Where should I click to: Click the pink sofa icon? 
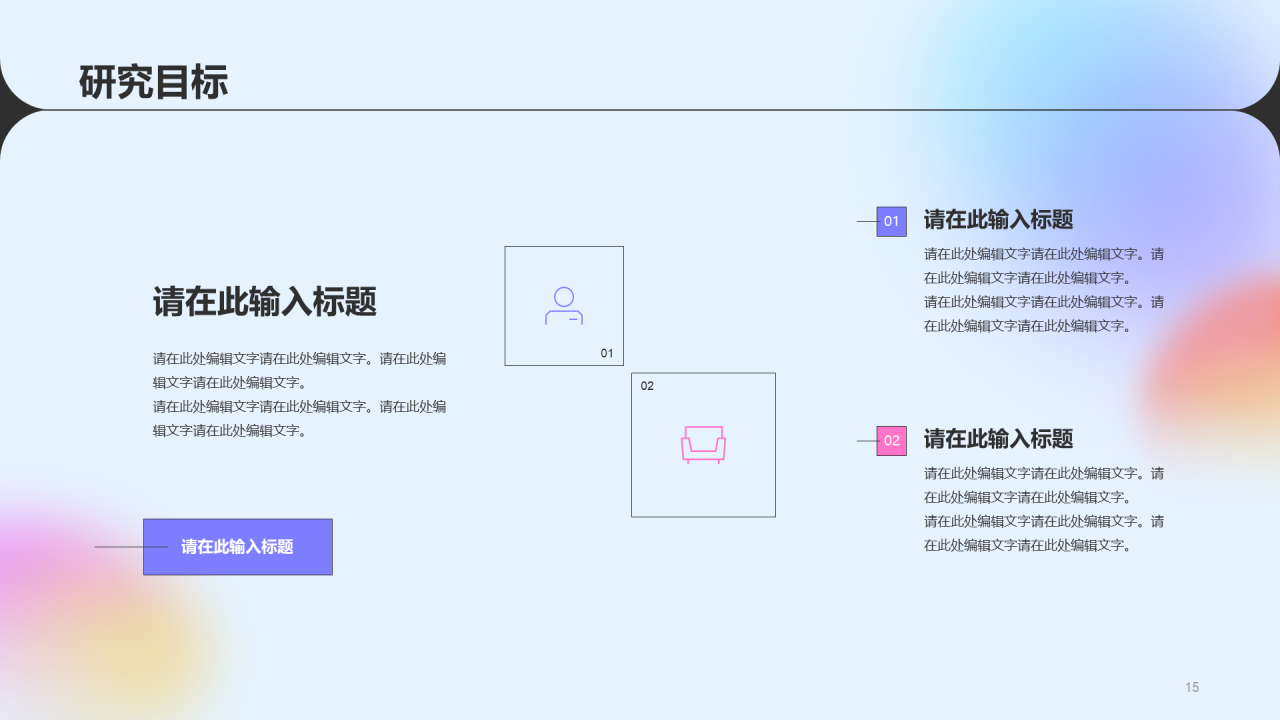tap(703, 444)
